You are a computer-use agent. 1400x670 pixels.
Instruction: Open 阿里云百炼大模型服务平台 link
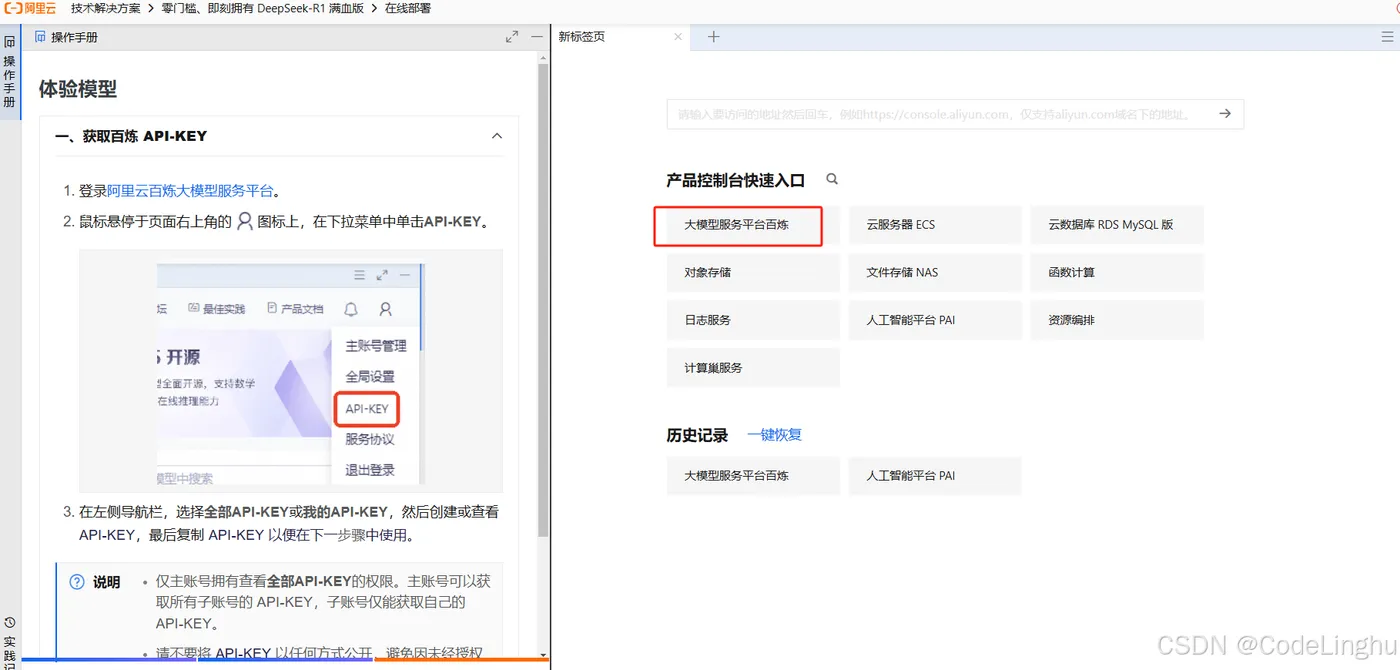tap(190, 191)
